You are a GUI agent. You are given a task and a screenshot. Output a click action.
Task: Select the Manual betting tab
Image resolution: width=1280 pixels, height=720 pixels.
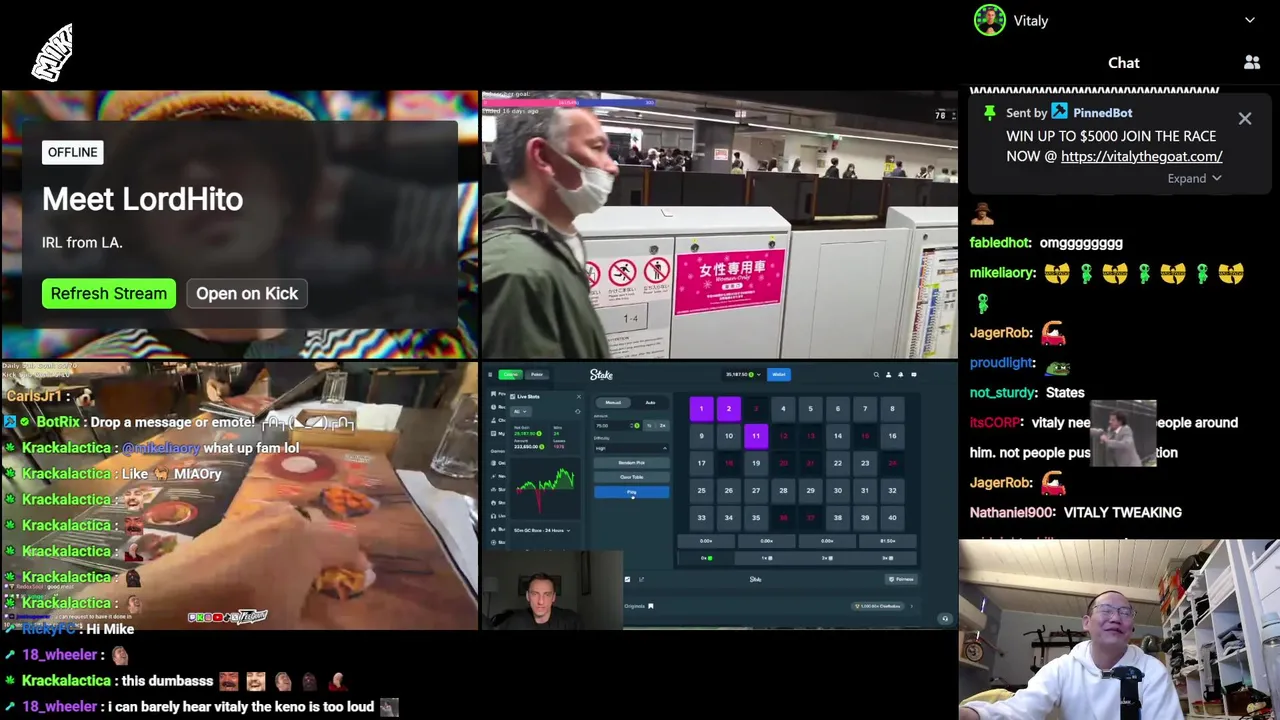(x=613, y=402)
